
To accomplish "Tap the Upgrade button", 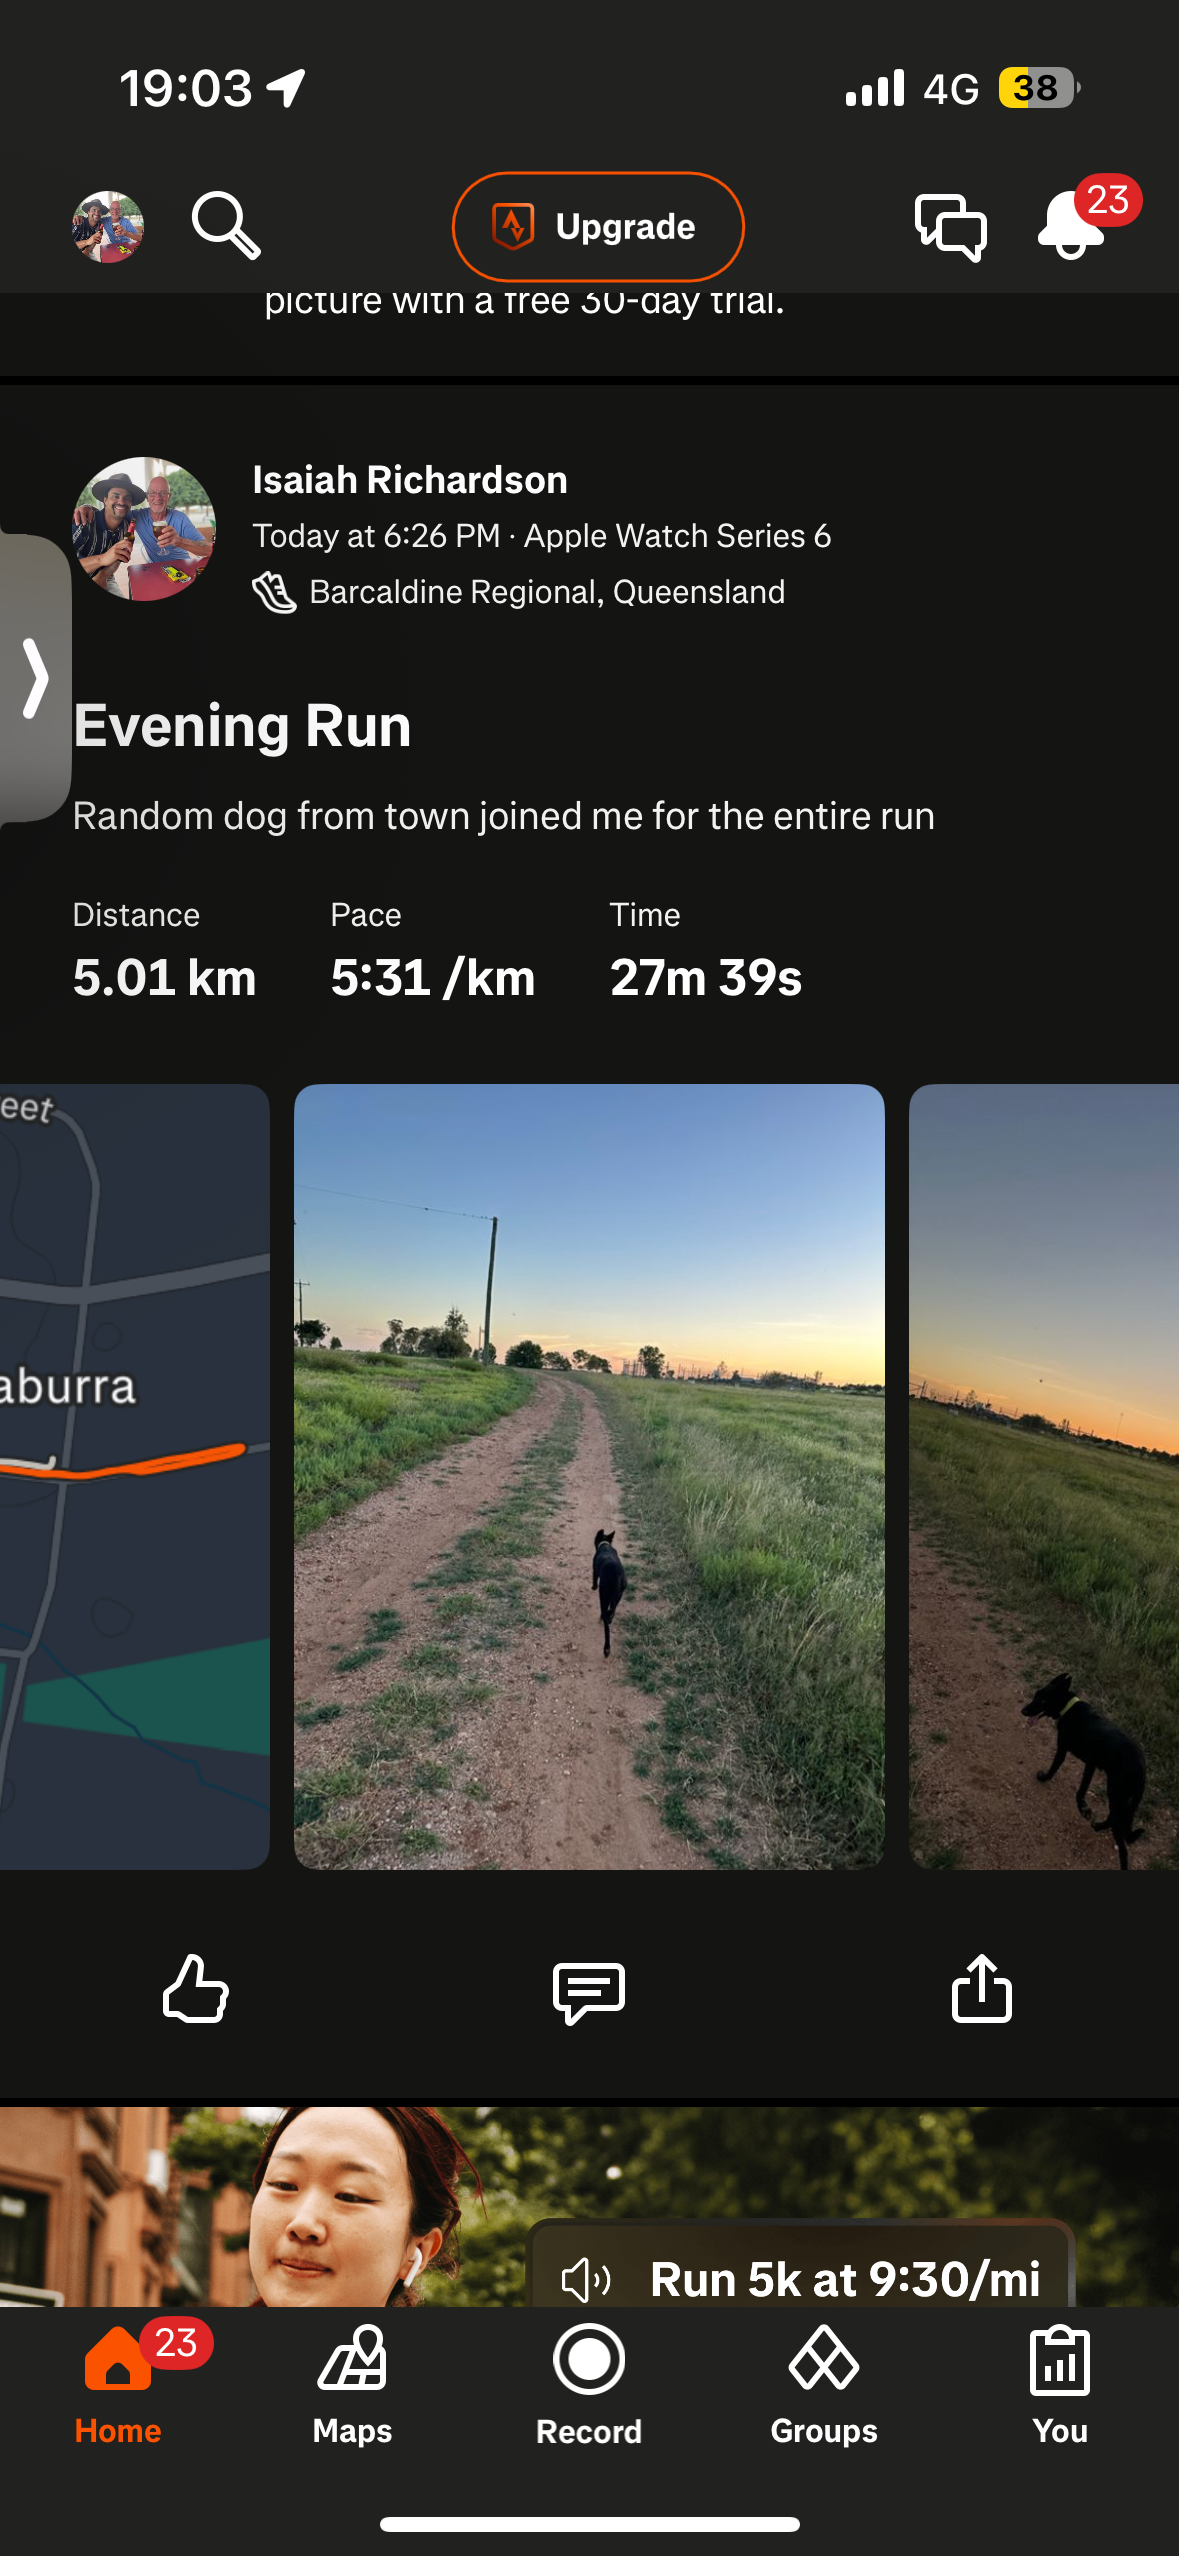I will pos(598,227).
